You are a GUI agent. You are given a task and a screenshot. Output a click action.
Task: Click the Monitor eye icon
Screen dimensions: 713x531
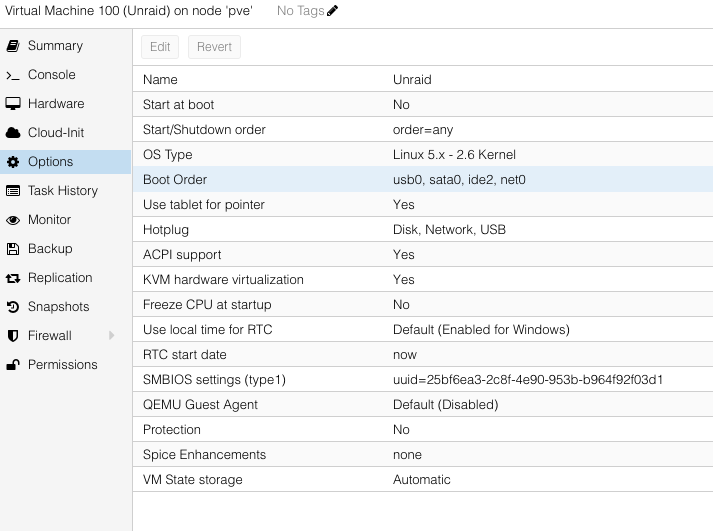tap(13, 220)
